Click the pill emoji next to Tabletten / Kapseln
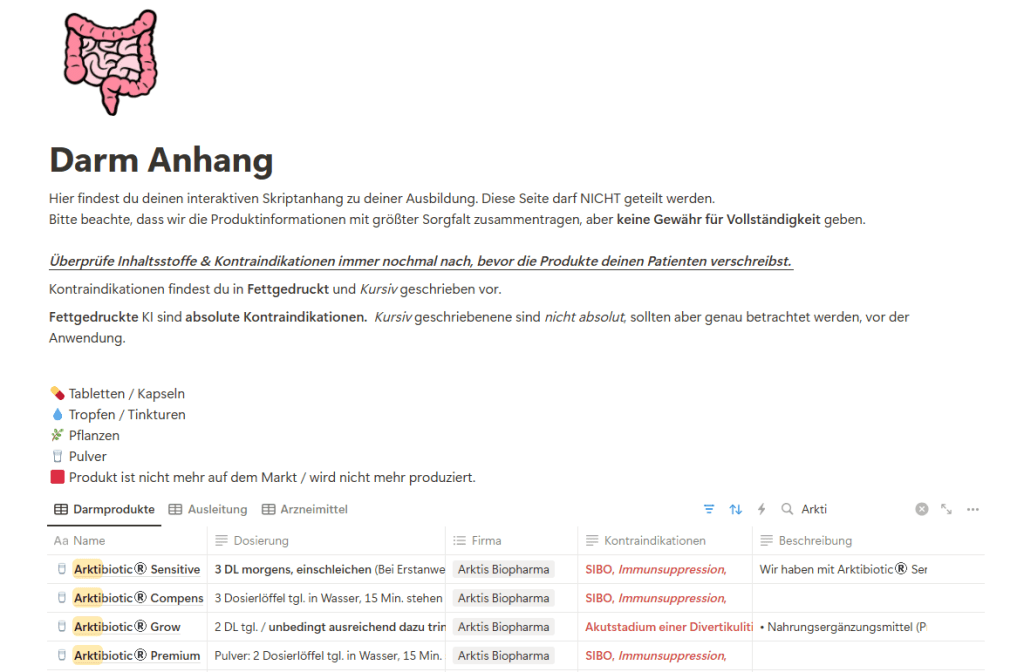The width and height of the screenshot is (1024, 672). (57, 393)
